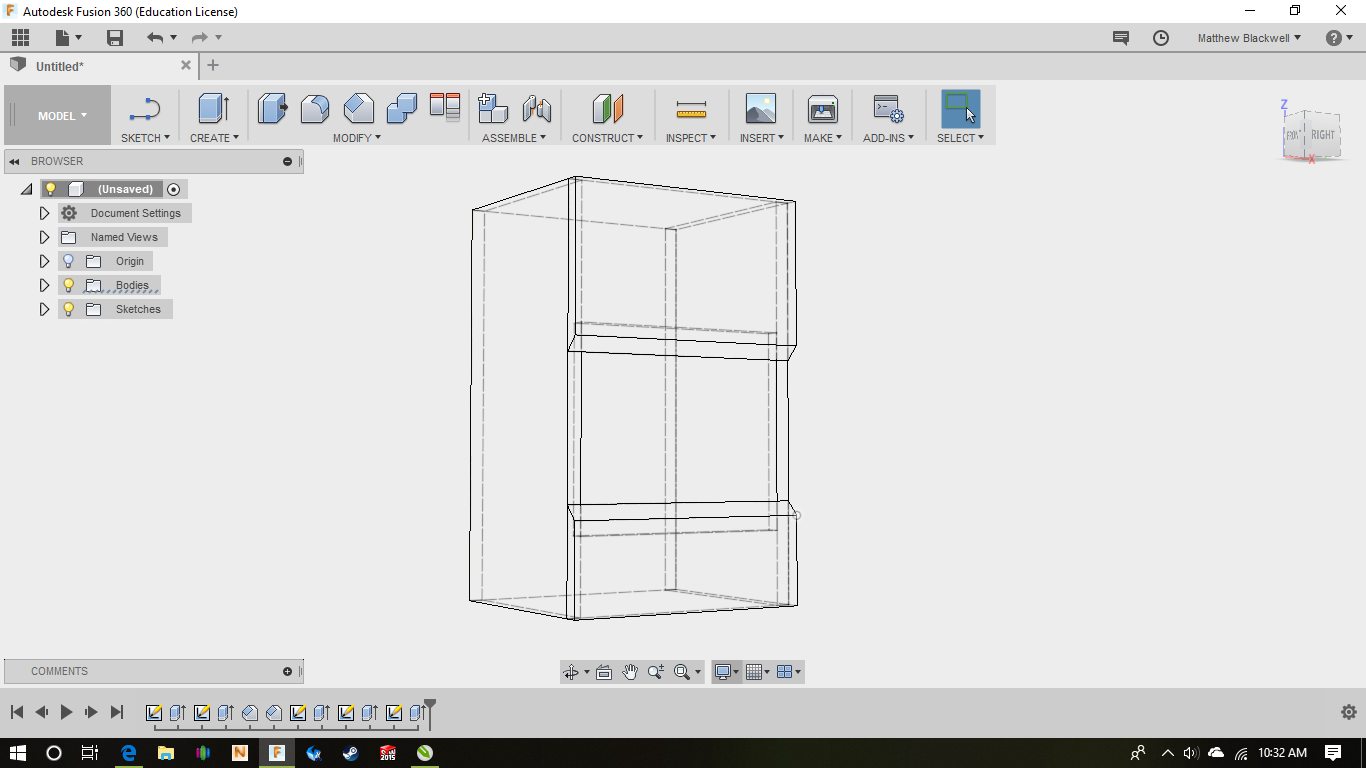This screenshot has height=768, width=1366.
Task: Open the SKETCH menu label
Action: pyautogui.click(x=145, y=138)
